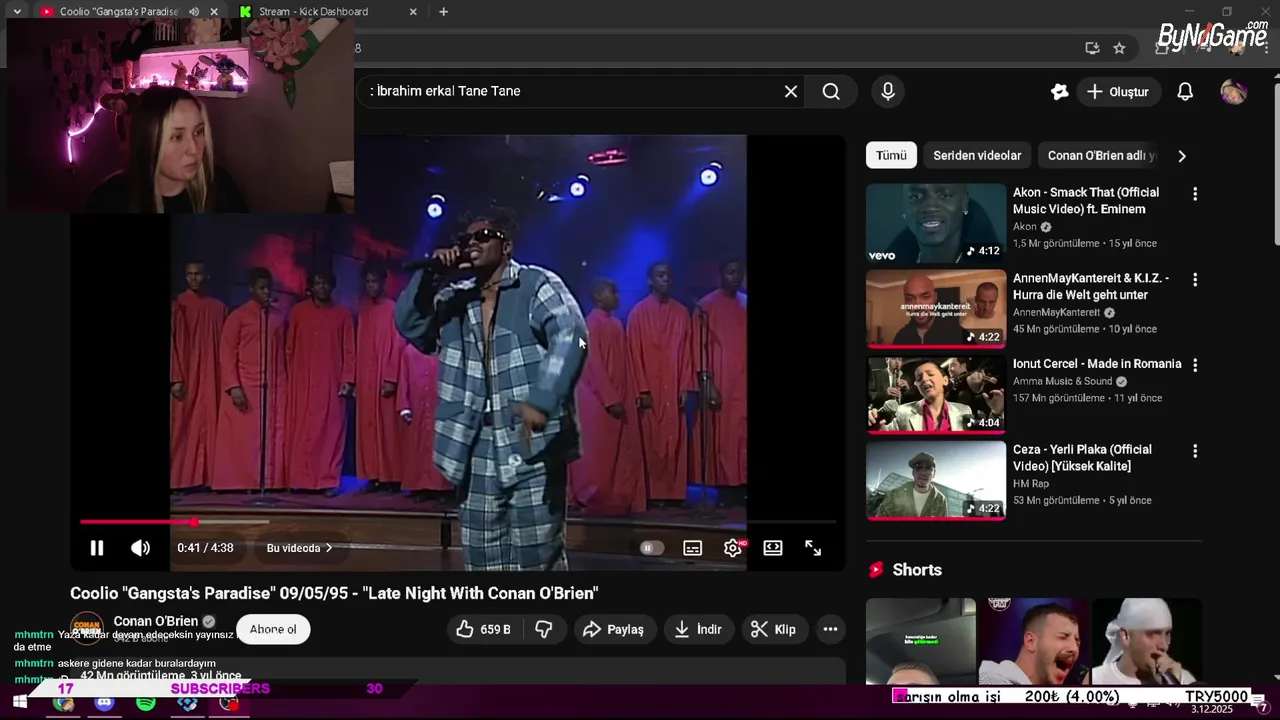This screenshot has height=720, width=1280.
Task: Click the search magnifier button
Action: point(831,91)
